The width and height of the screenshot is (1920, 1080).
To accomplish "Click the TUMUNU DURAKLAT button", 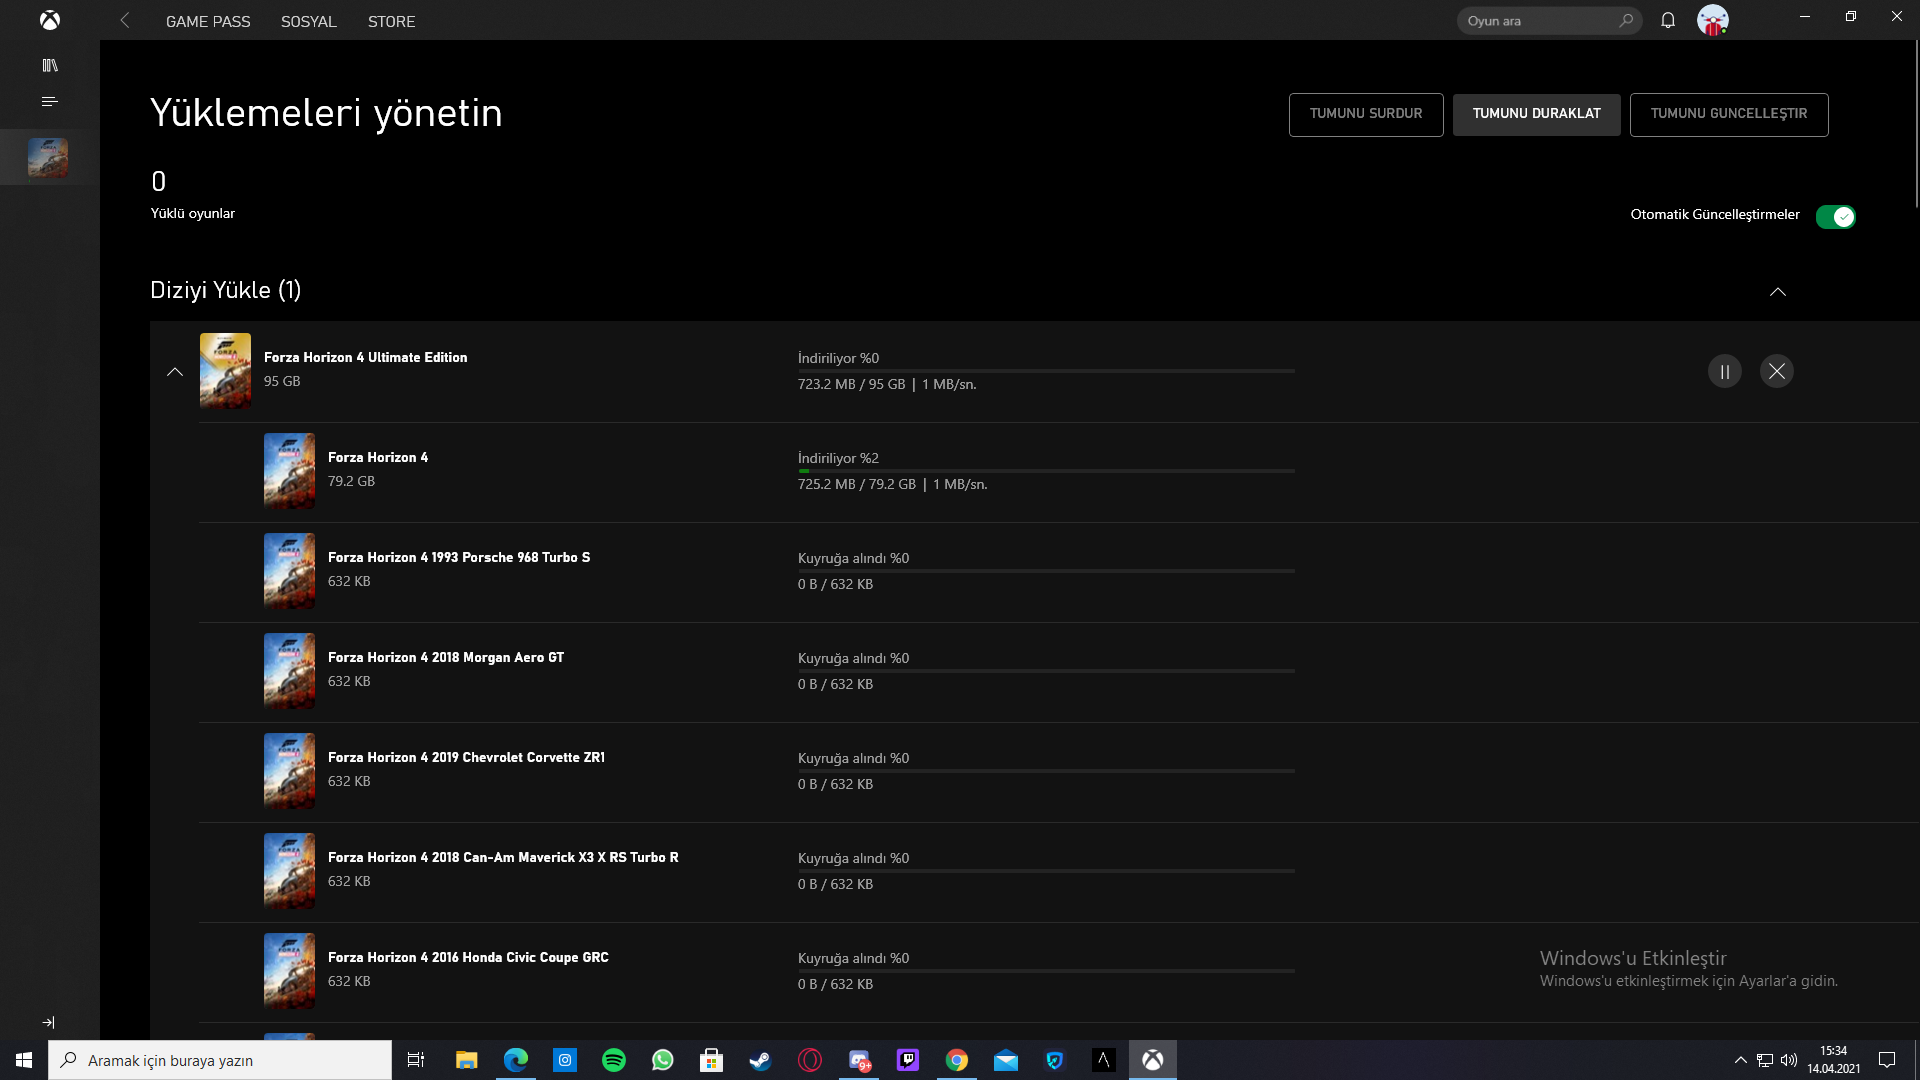I will click(x=1536, y=114).
